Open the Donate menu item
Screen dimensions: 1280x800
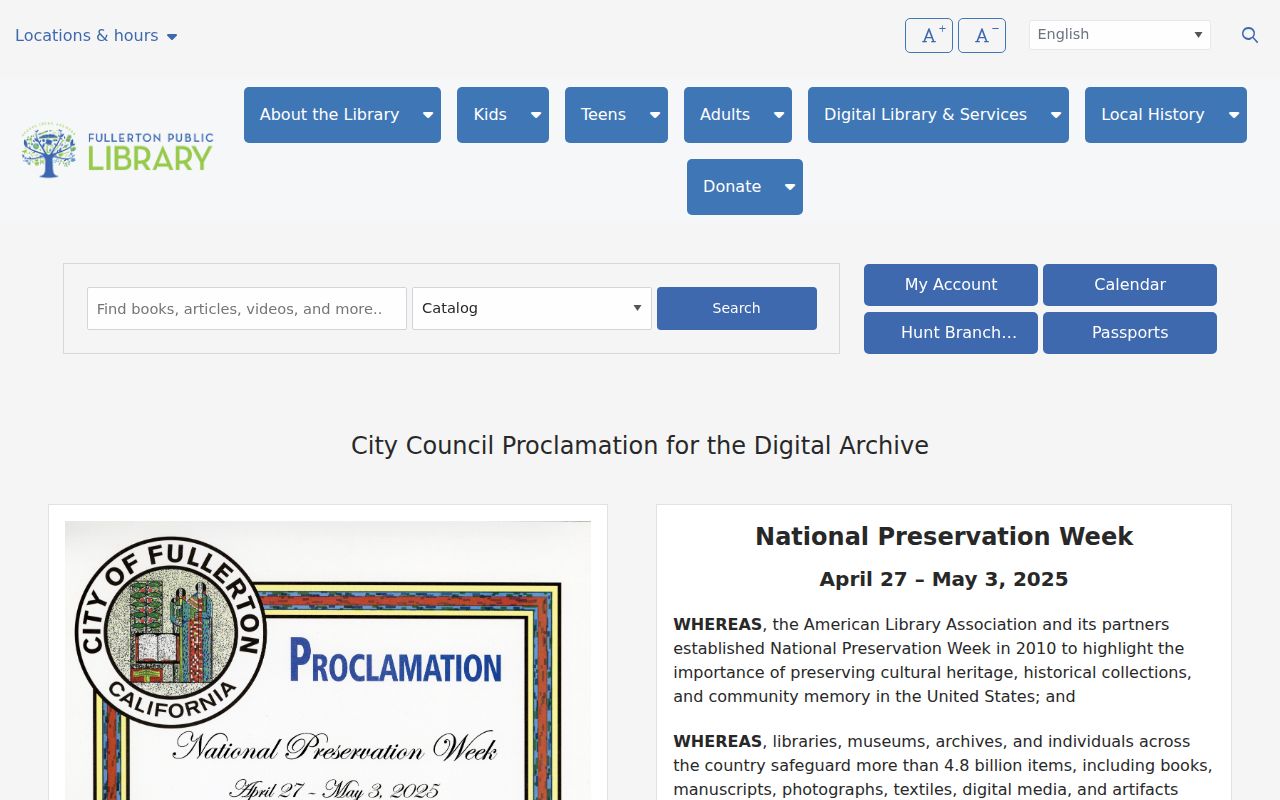coord(732,187)
